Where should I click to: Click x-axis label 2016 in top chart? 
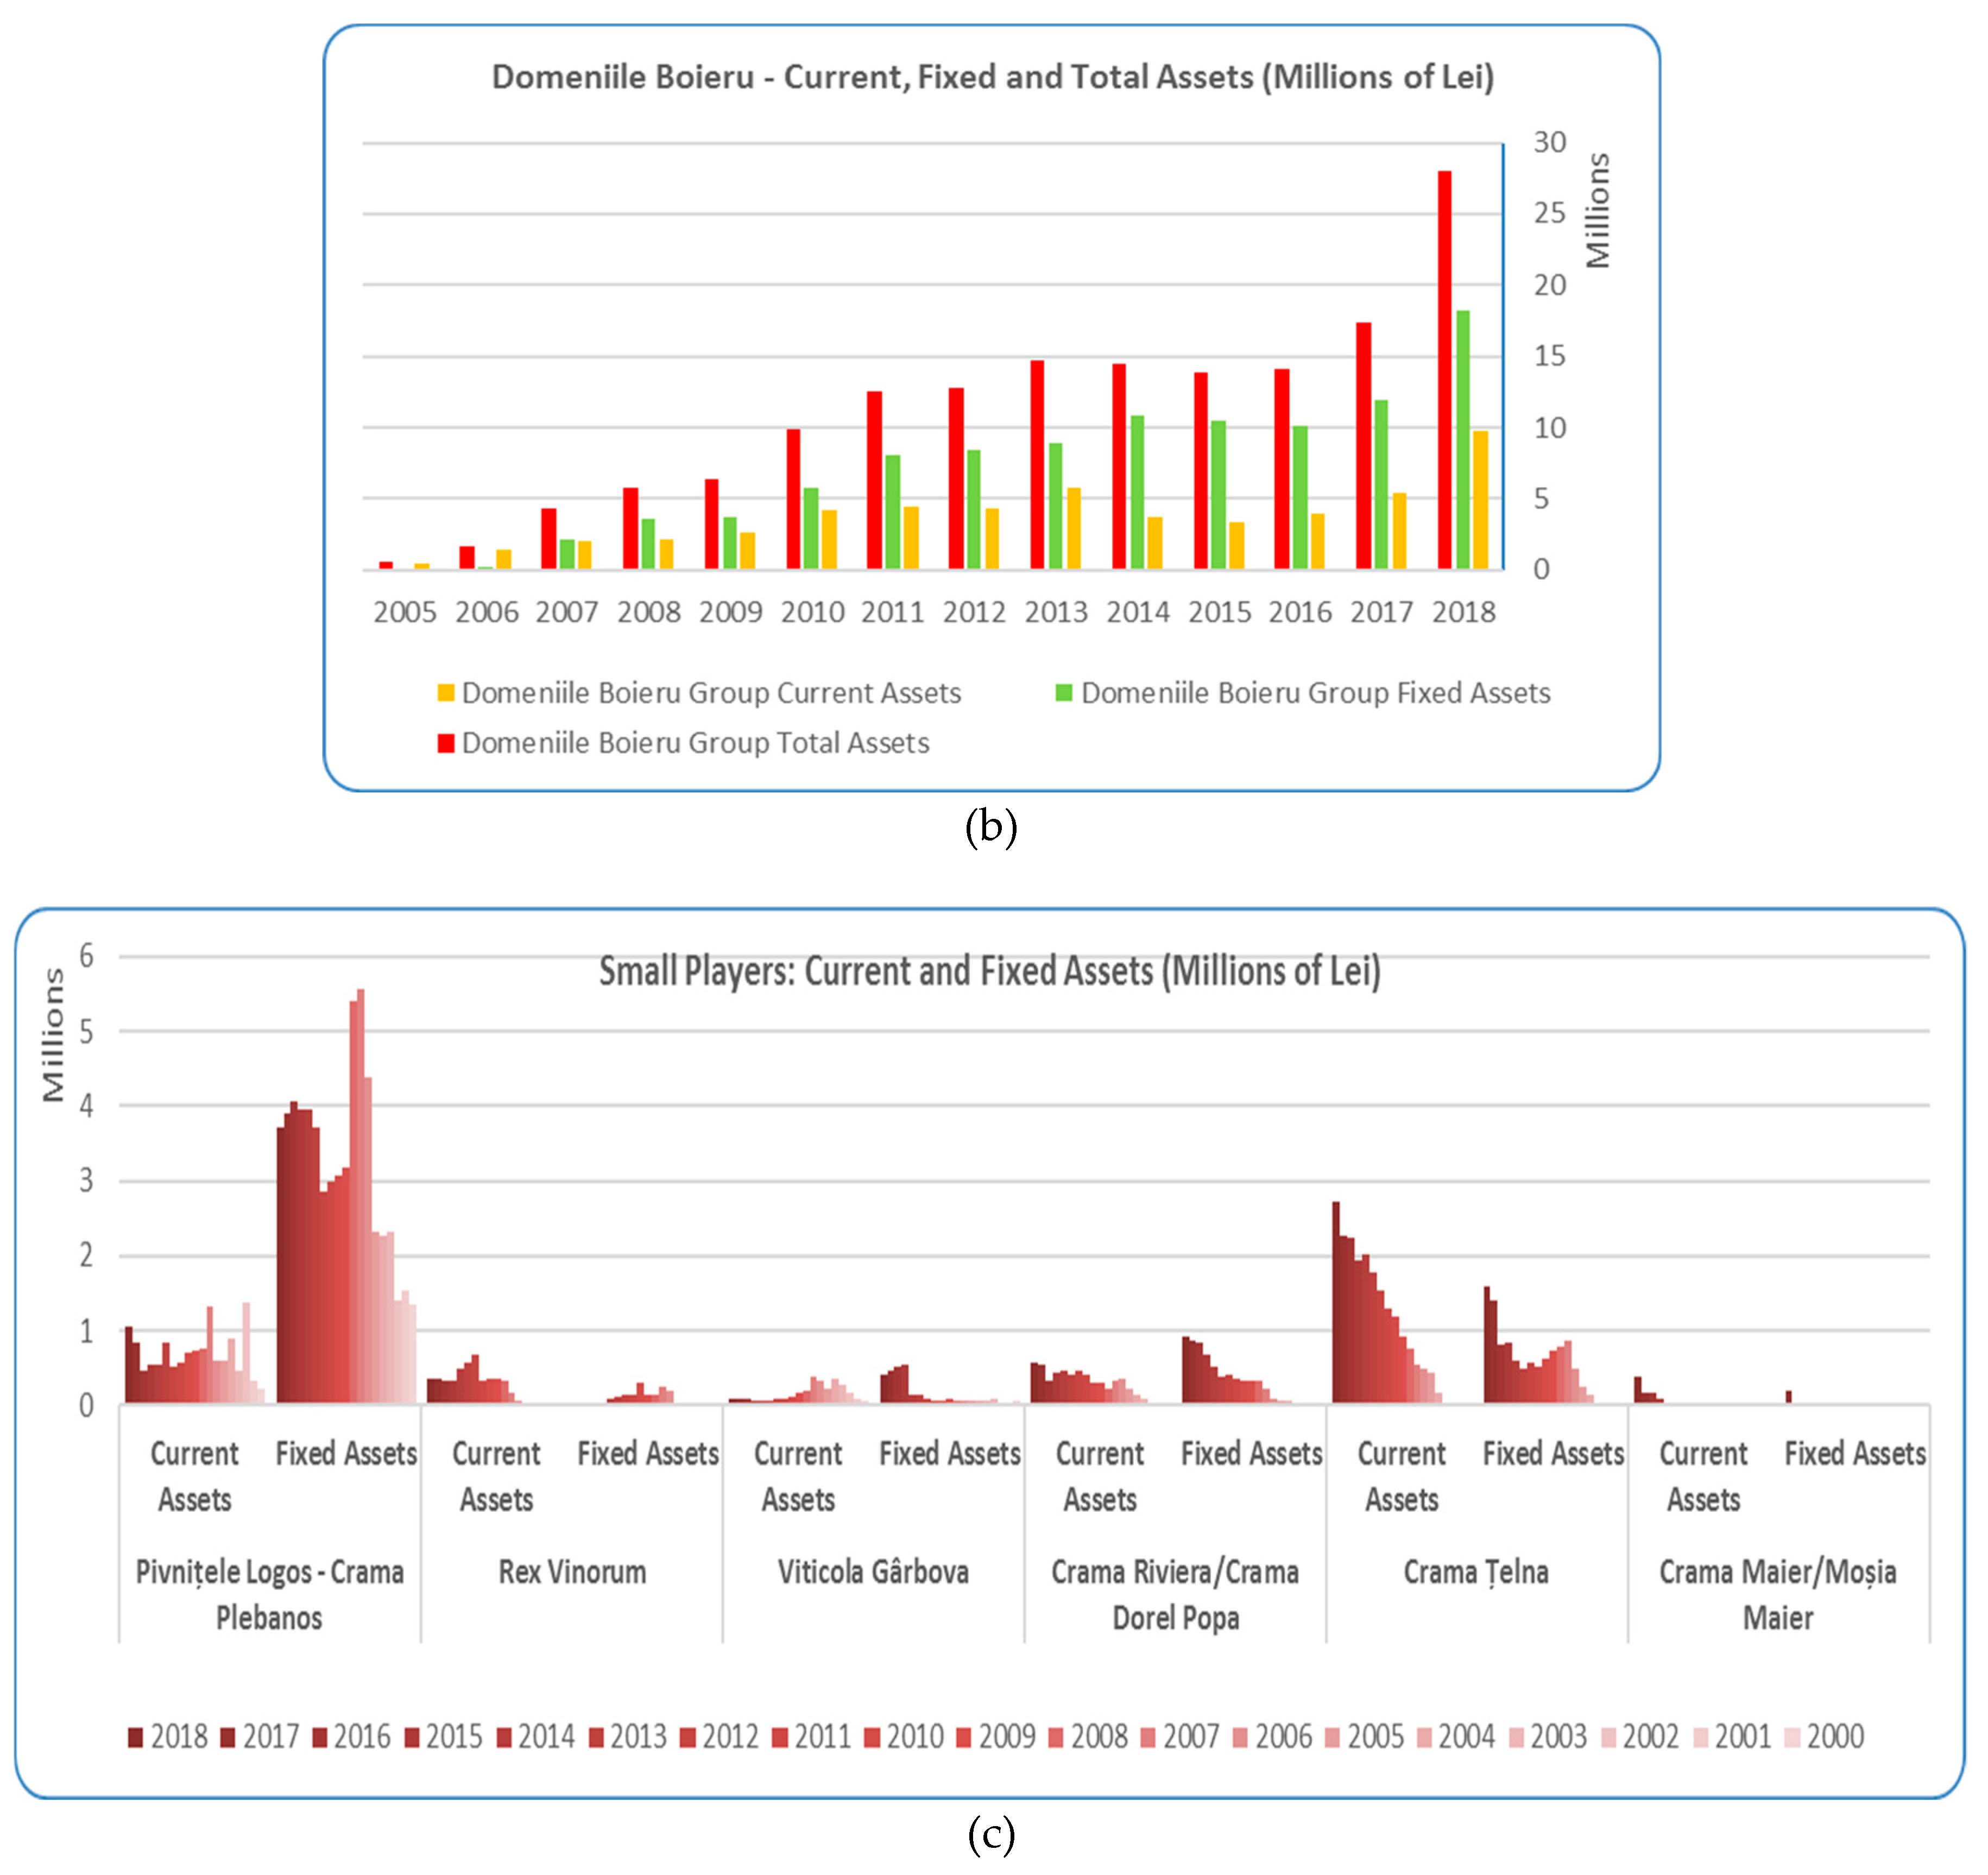tap(1300, 612)
